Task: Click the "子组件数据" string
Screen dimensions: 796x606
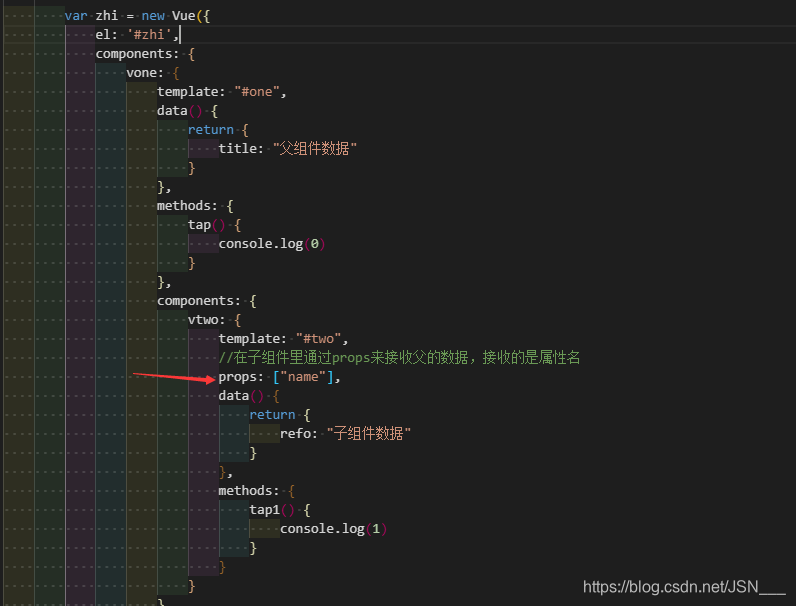Action: tap(369, 434)
